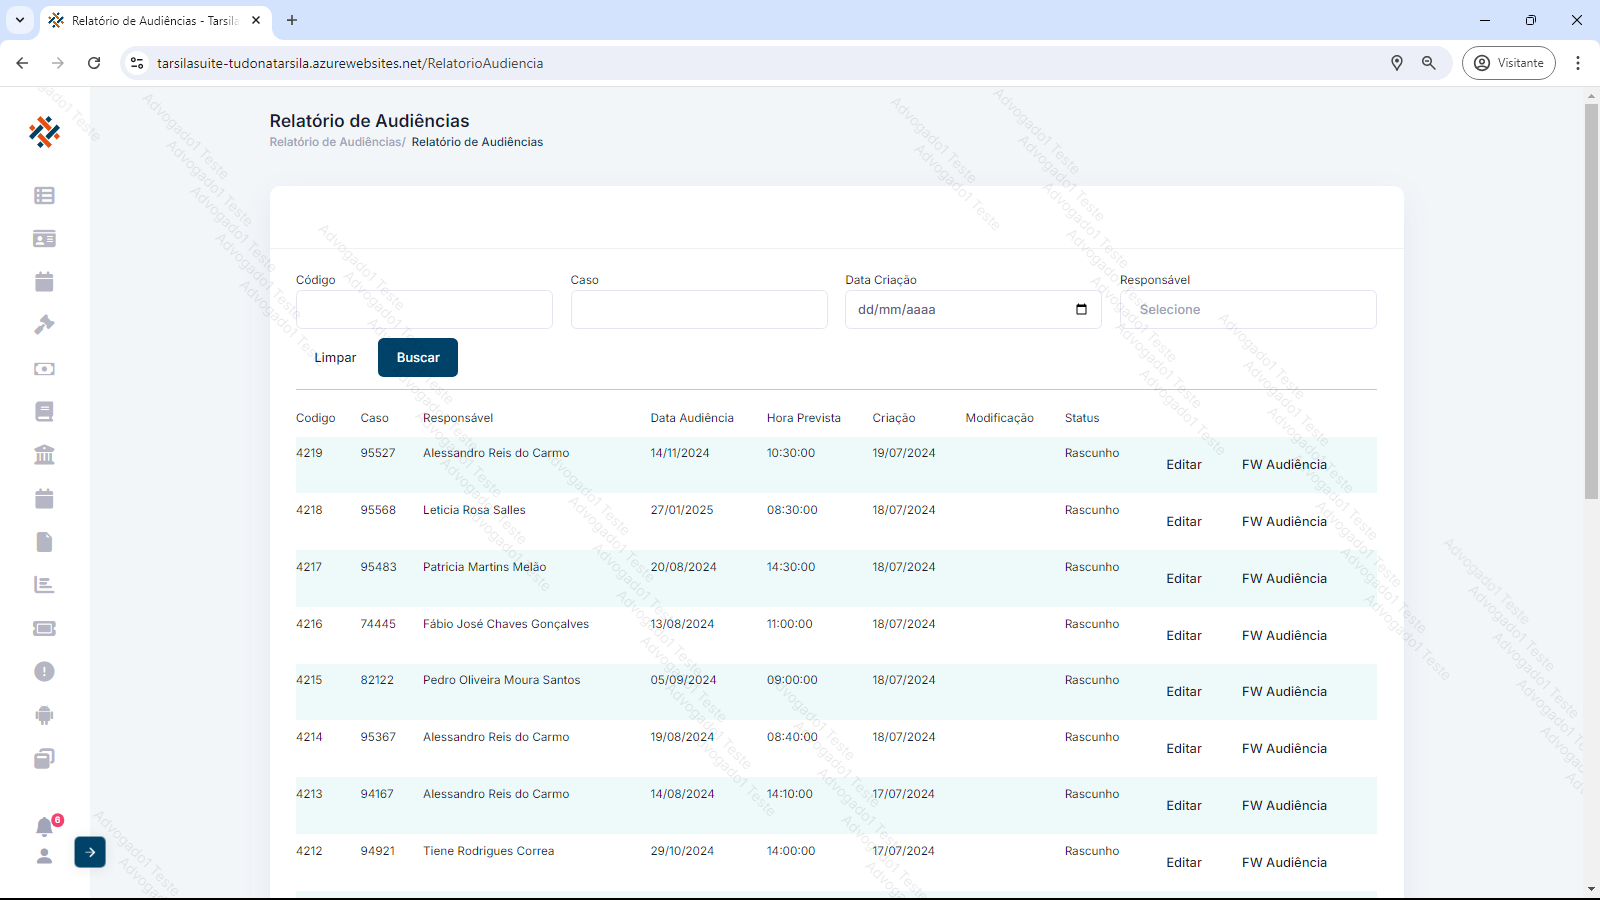The height and width of the screenshot is (900, 1600).
Task: Expand the sidebar with the arrow button
Action: coord(90,852)
